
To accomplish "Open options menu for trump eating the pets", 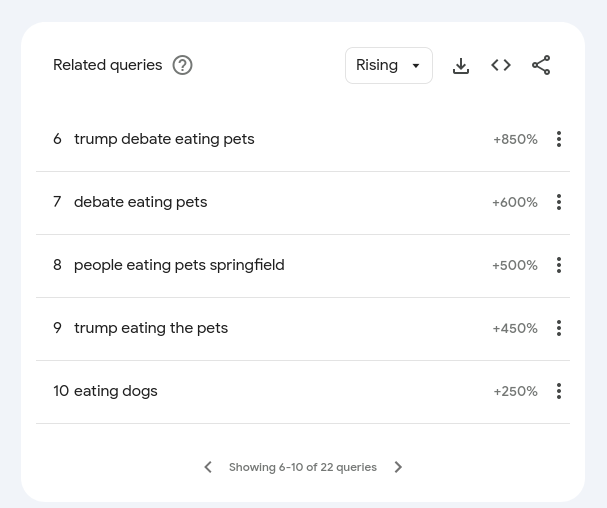I will [x=559, y=328].
